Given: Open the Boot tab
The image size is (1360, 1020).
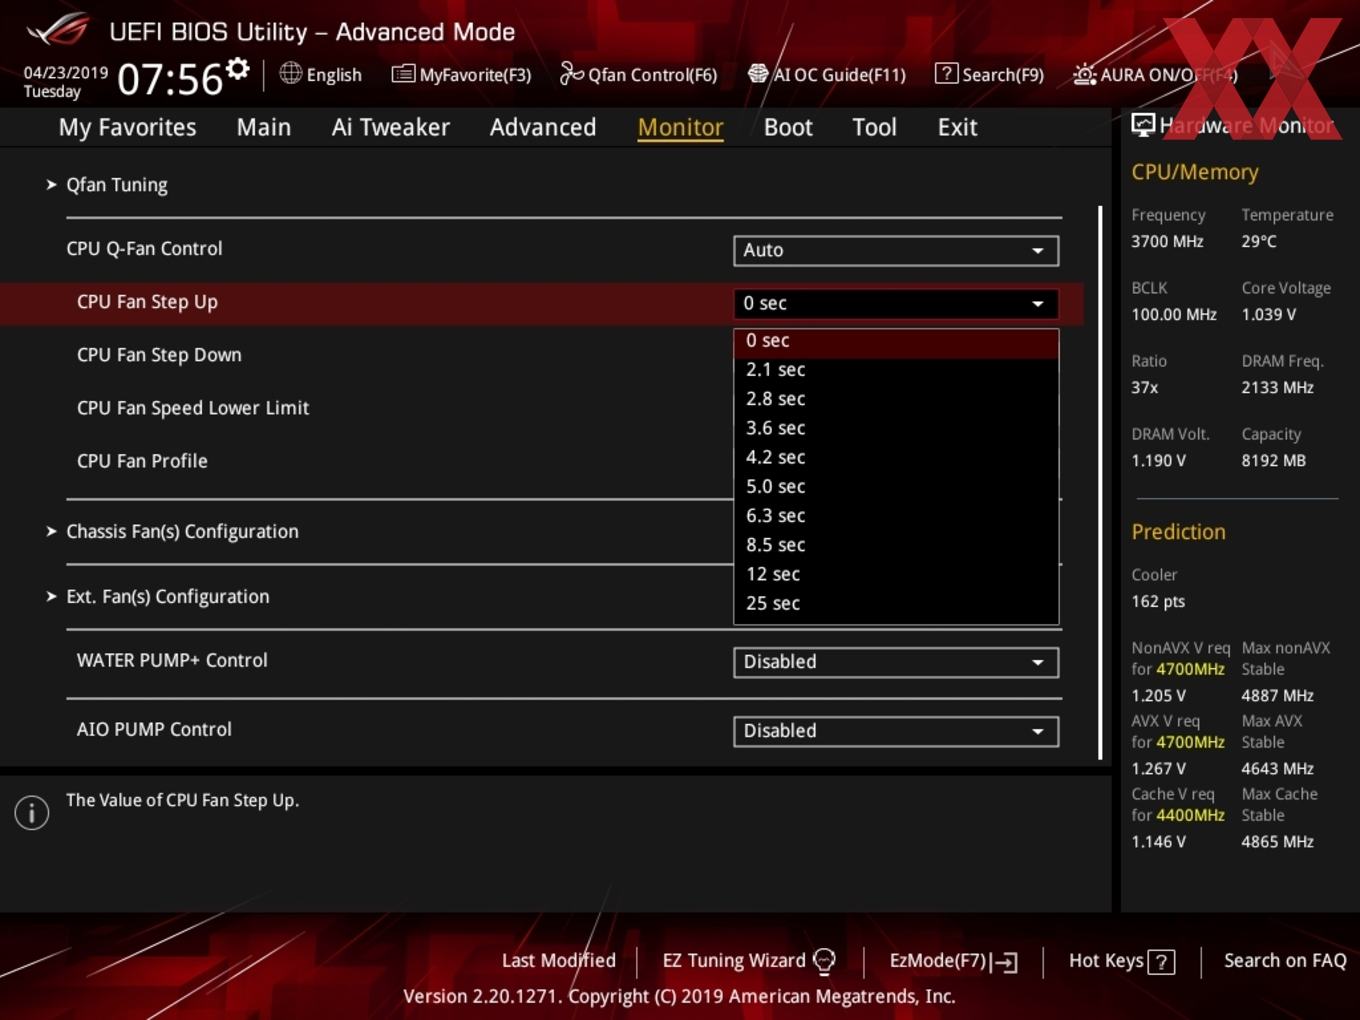Looking at the screenshot, I should click(788, 127).
